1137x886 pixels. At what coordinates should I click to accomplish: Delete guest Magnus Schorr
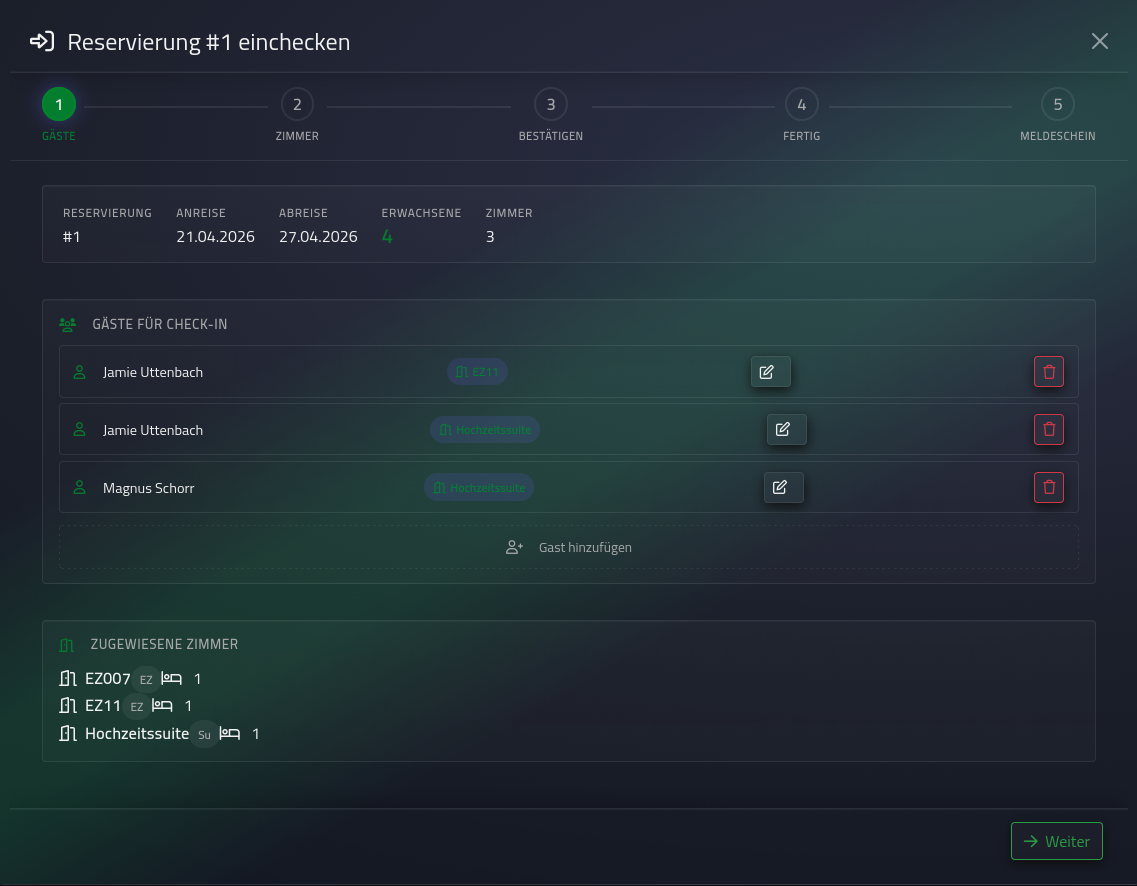pos(1049,488)
